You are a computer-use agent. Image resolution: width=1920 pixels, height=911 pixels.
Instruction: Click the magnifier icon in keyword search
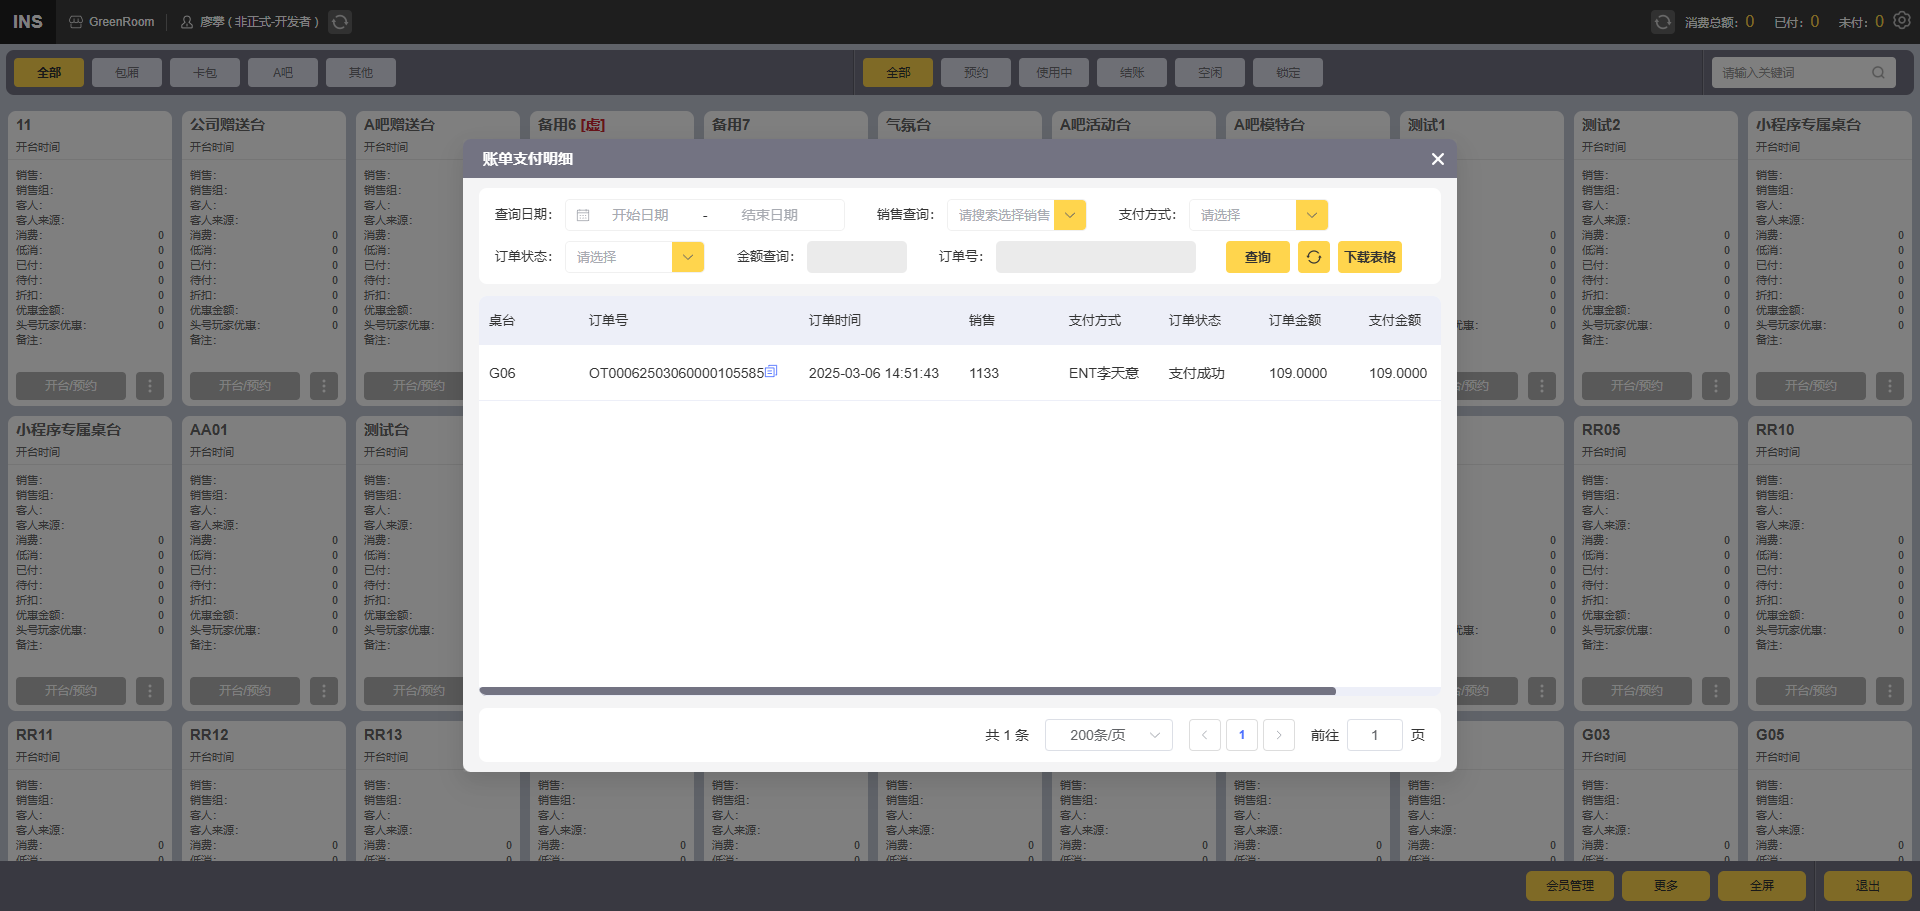(x=1878, y=72)
